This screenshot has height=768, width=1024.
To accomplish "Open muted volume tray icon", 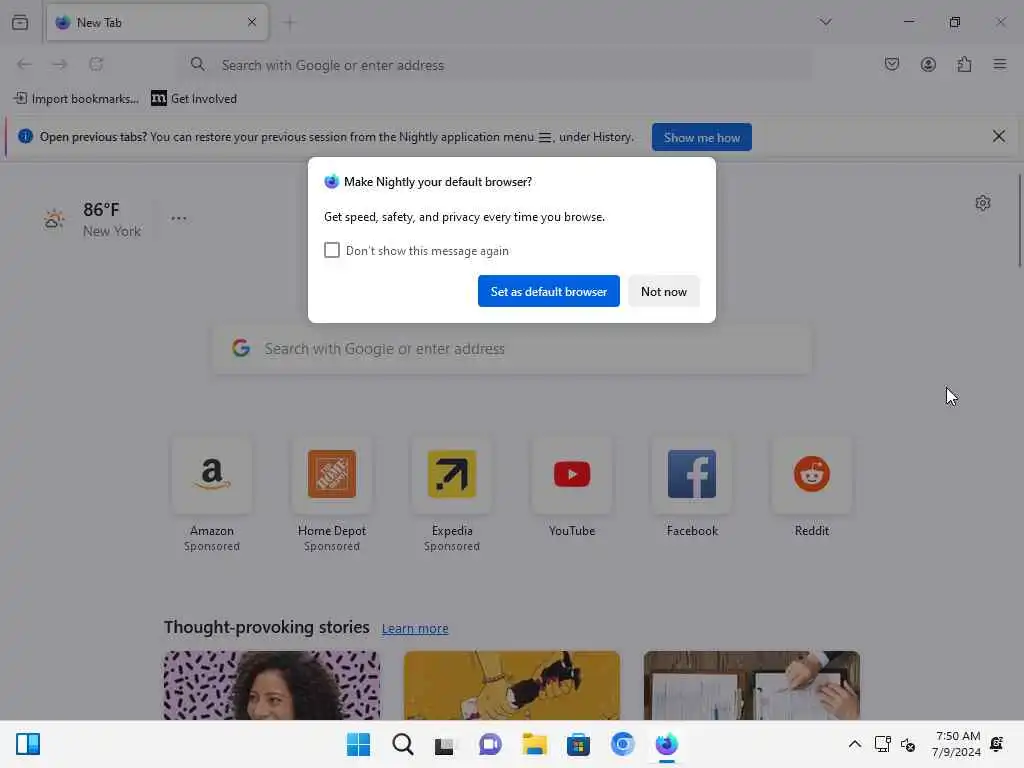I will click(x=908, y=744).
